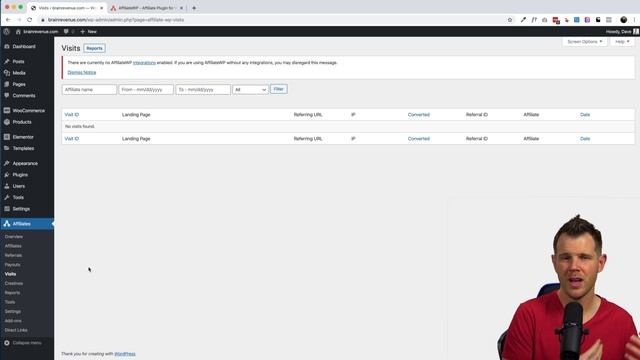The width and height of the screenshot is (640, 360).
Task: Bookmark page with the star icon
Action: [x=510, y=20]
